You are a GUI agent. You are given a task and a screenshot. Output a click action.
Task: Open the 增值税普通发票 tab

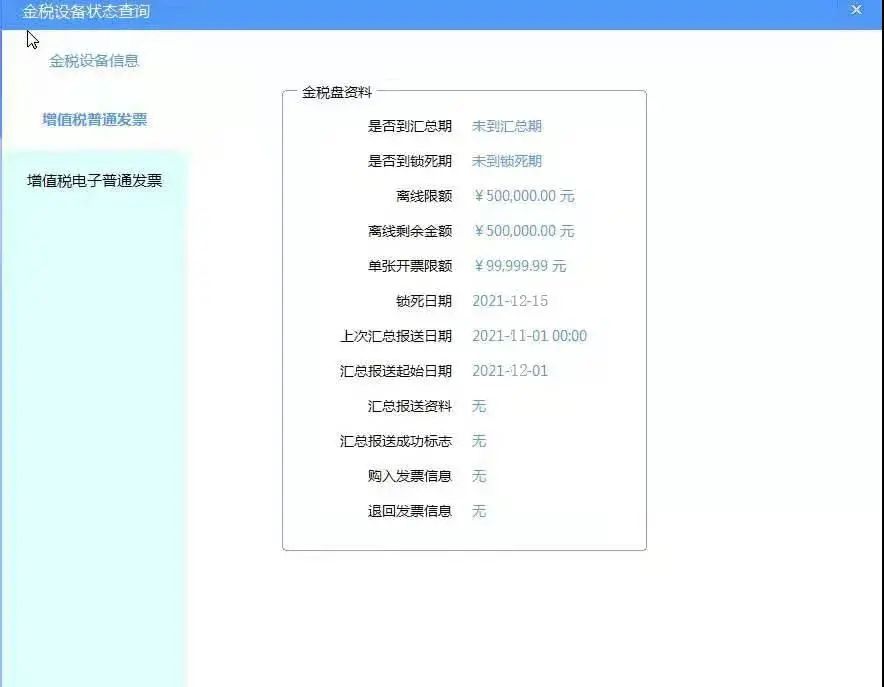pos(94,120)
